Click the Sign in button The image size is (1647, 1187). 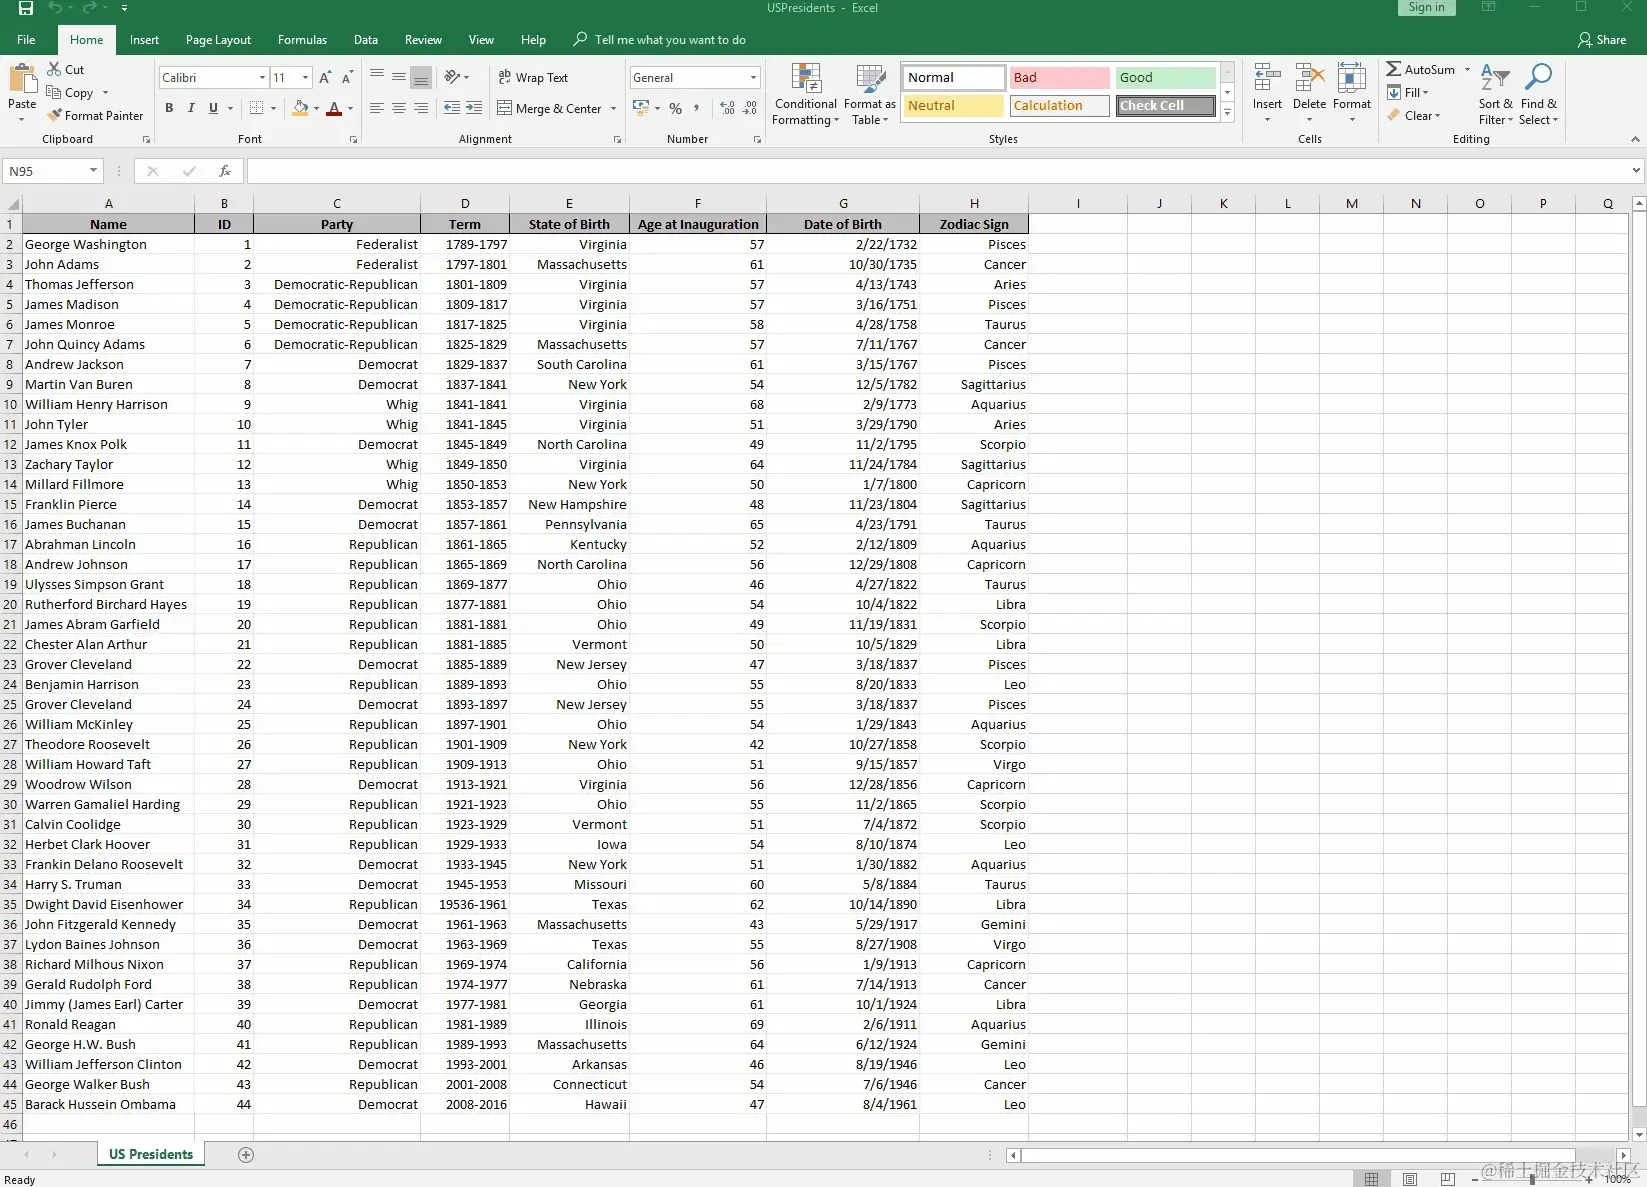(x=1426, y=8)
